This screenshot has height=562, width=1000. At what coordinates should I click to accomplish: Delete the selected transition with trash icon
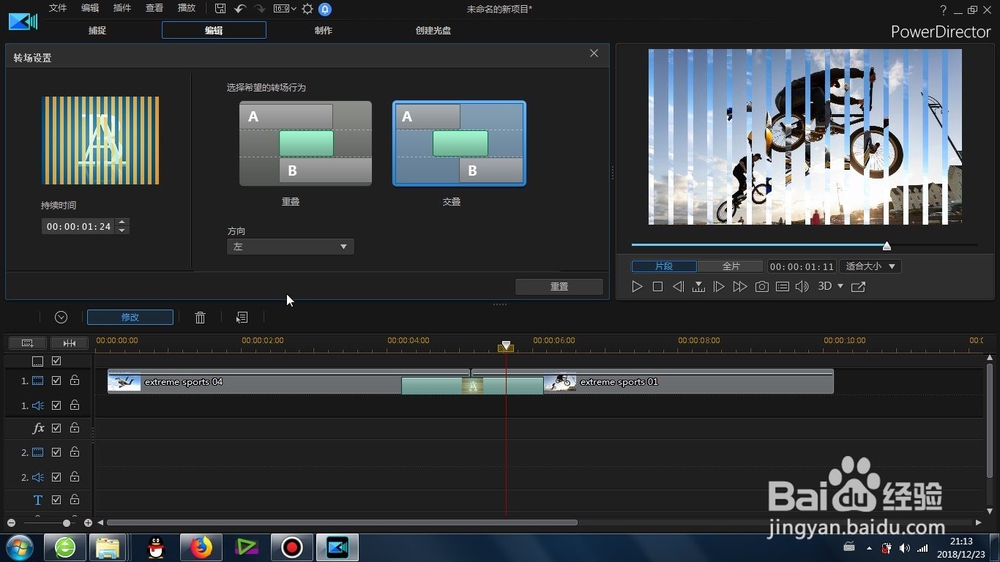pyautogui.click(x=200, y=317)
